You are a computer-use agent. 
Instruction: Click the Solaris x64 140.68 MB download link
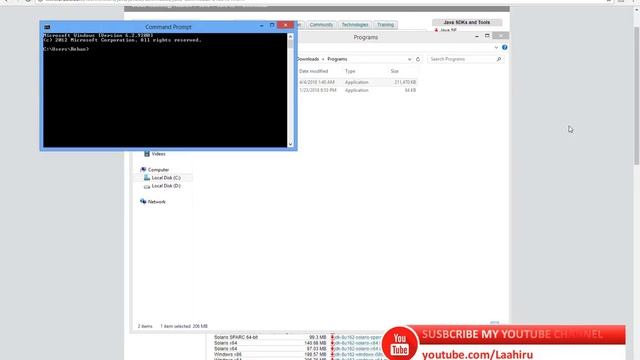tap(357, 343)
